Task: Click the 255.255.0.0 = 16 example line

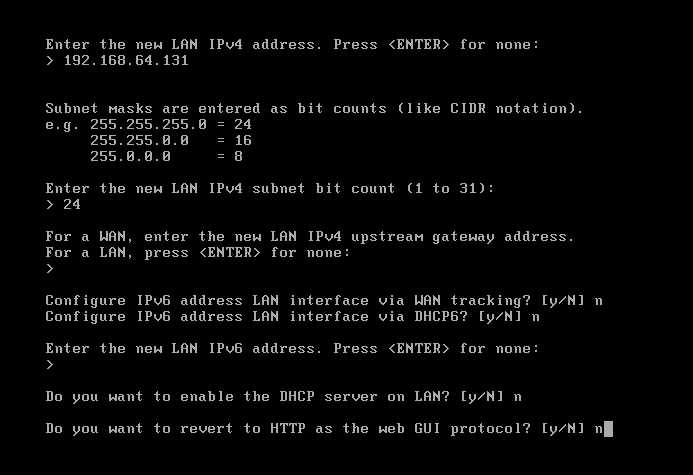Action: tap(171, 141)
